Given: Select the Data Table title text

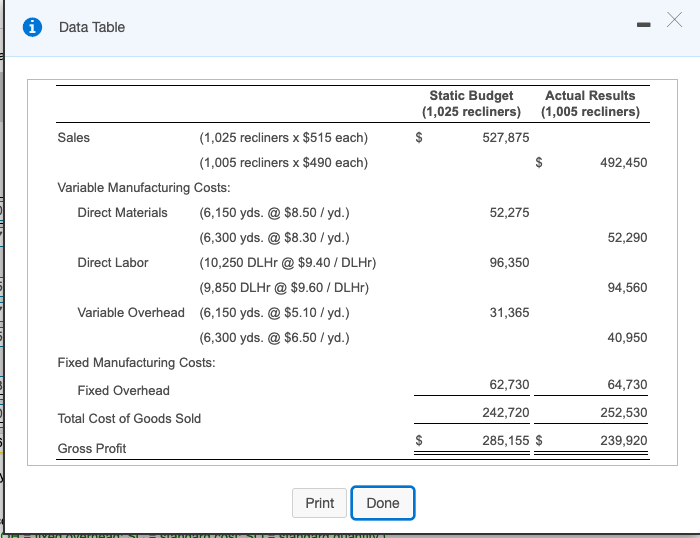Looking at the screenshot, I should pyautogui.click(x=92, y=27).
